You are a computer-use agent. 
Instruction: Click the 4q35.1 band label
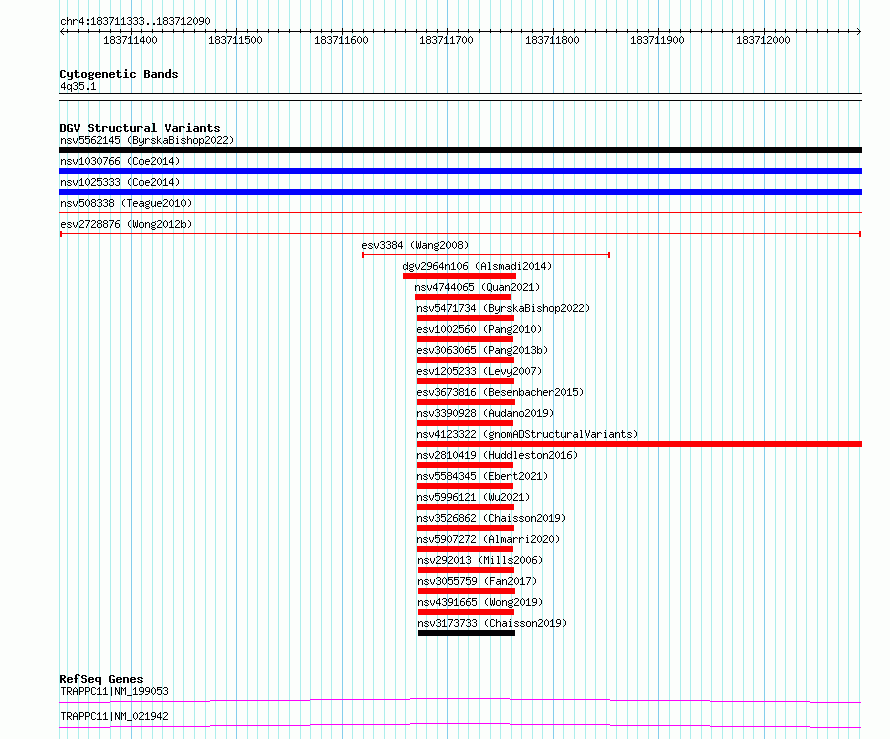[x=78, y=86]
